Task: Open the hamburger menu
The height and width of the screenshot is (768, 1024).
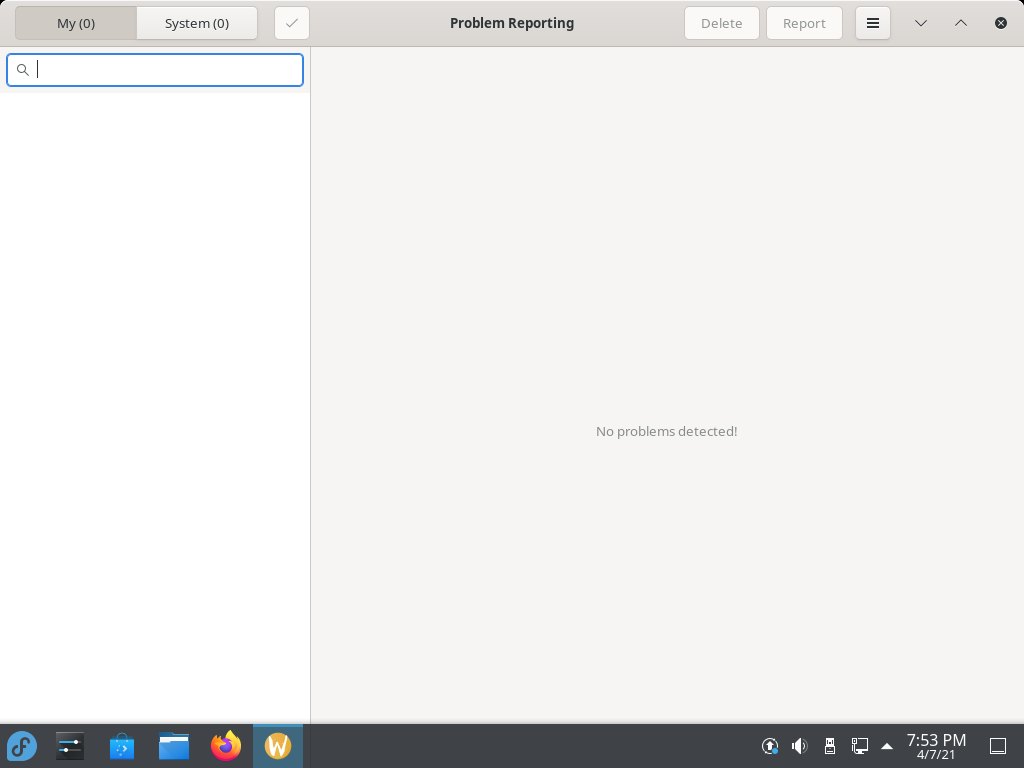Action: coord(872,24)
